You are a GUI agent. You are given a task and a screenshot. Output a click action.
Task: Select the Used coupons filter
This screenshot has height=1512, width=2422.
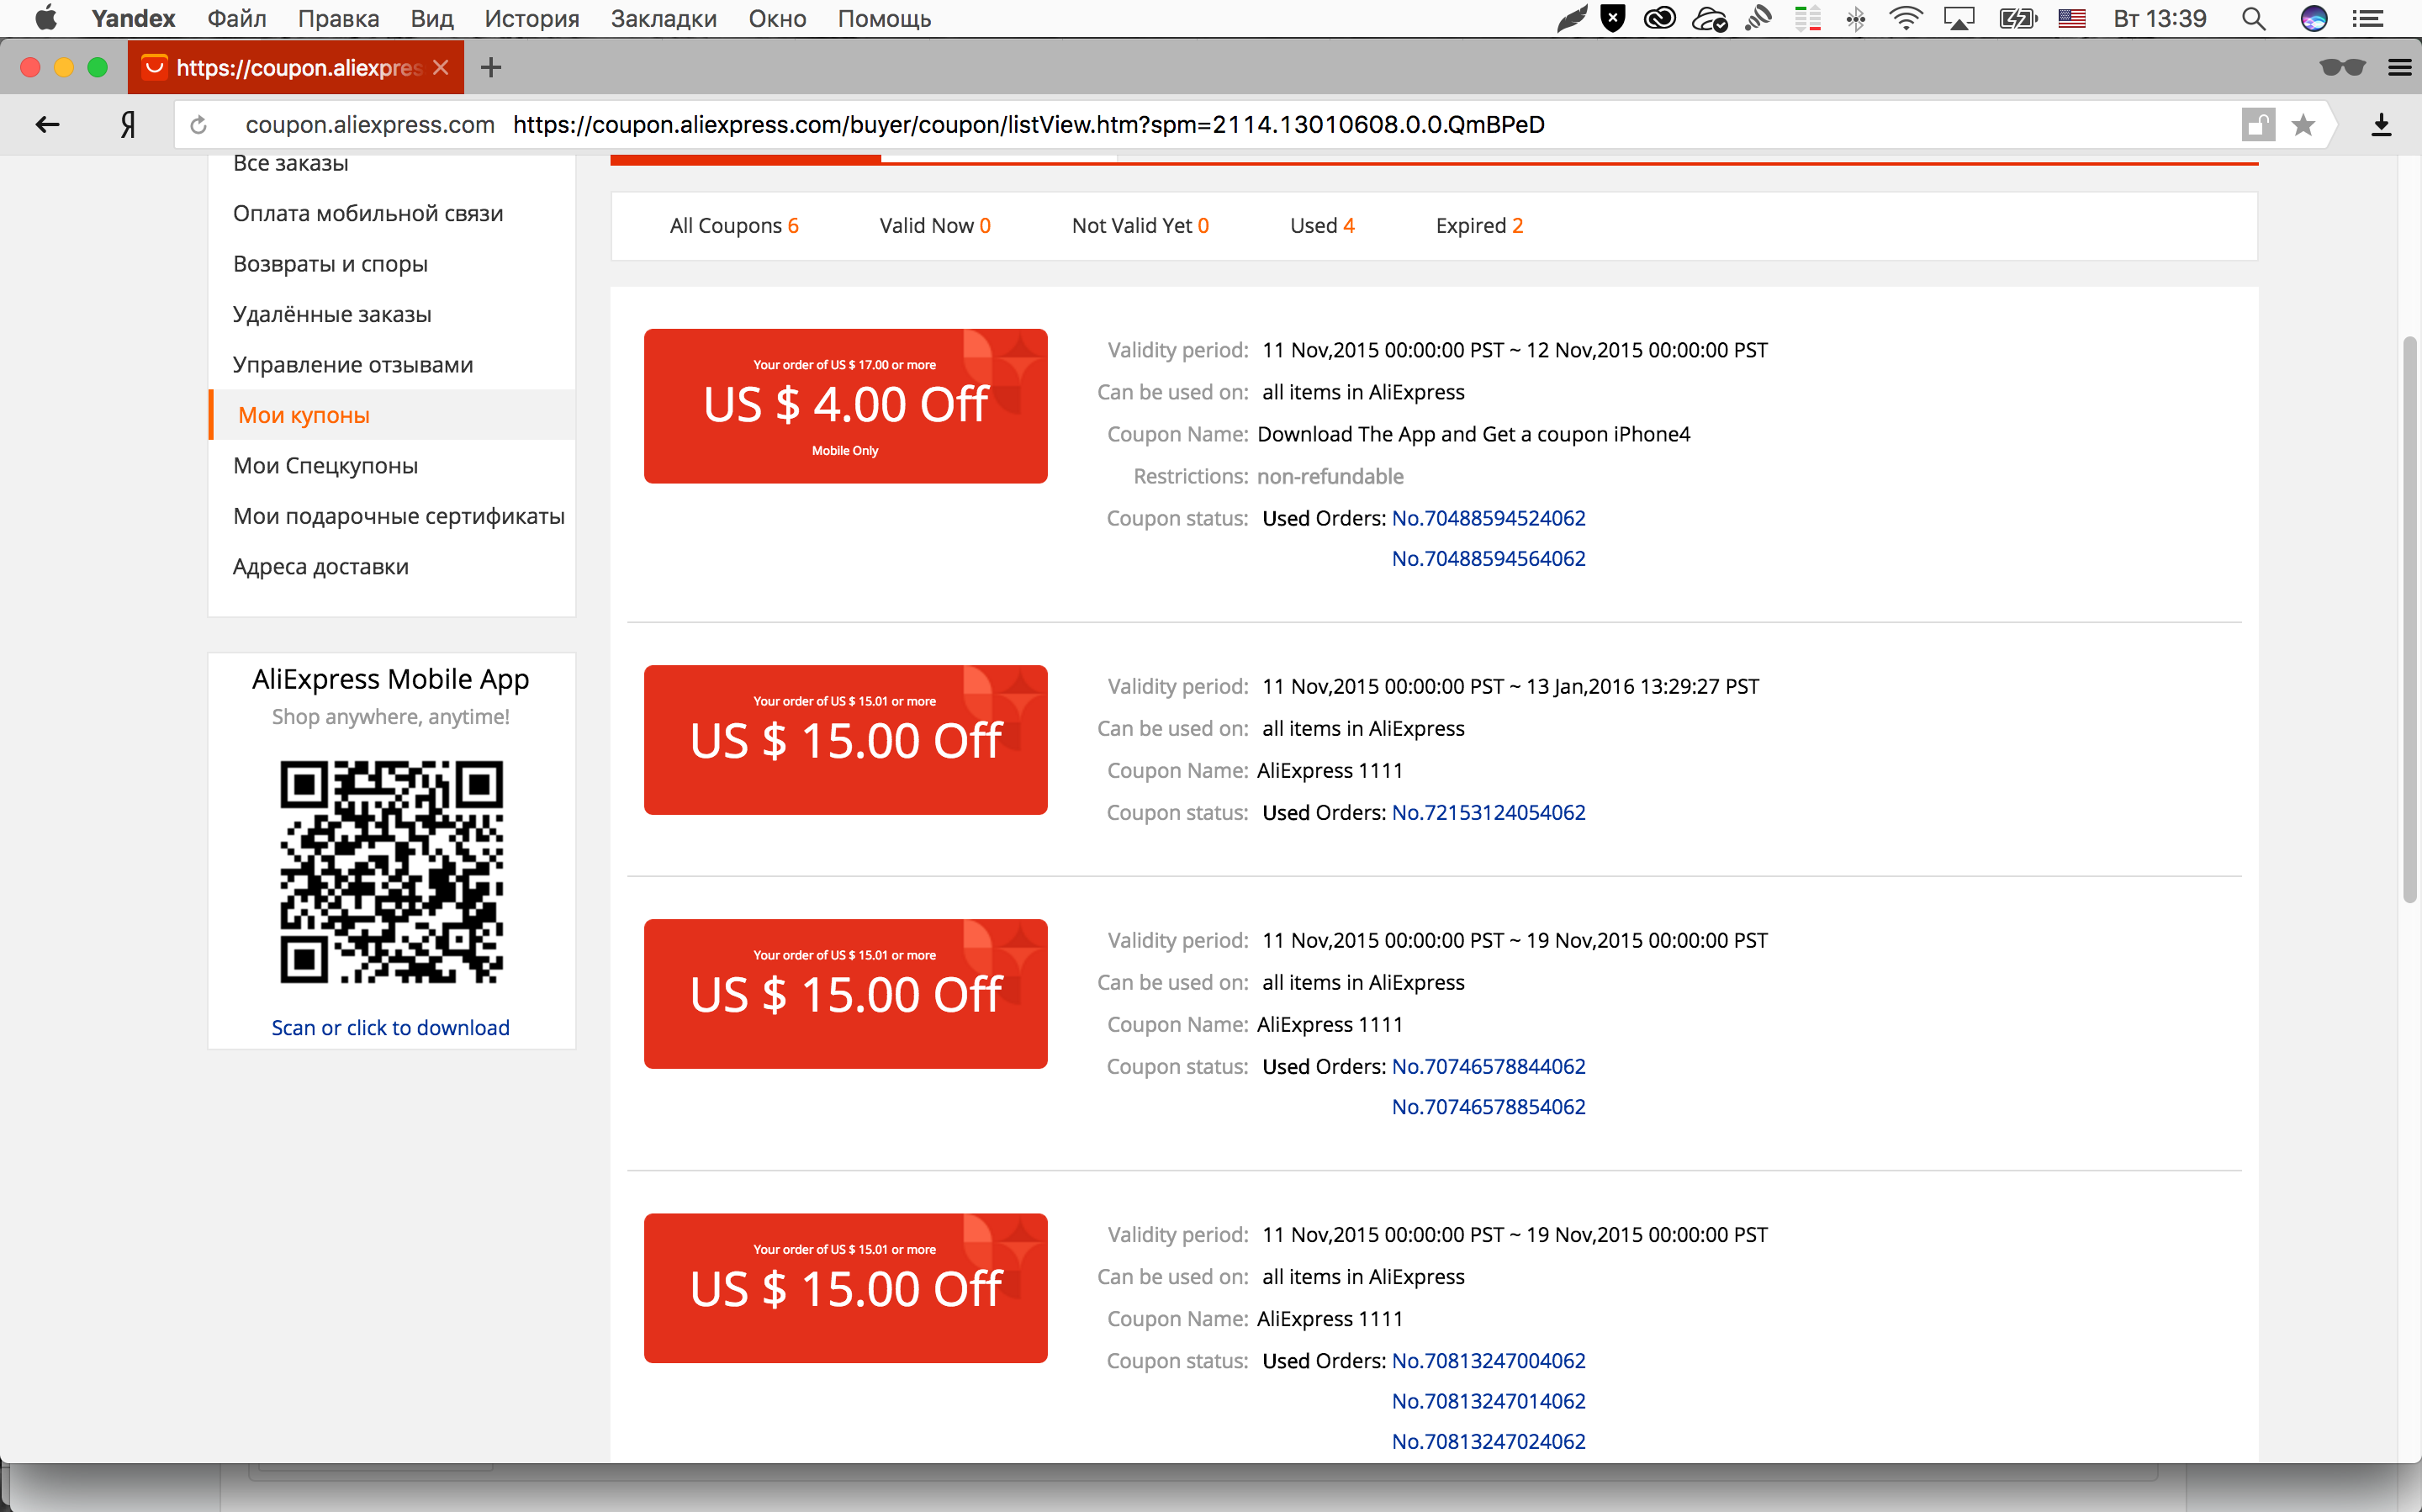tap(1322, 226)
